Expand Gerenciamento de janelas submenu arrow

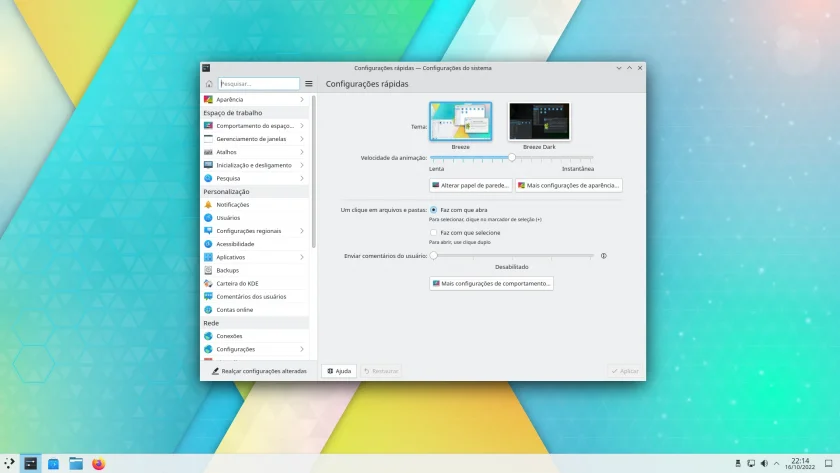point(302,139)
